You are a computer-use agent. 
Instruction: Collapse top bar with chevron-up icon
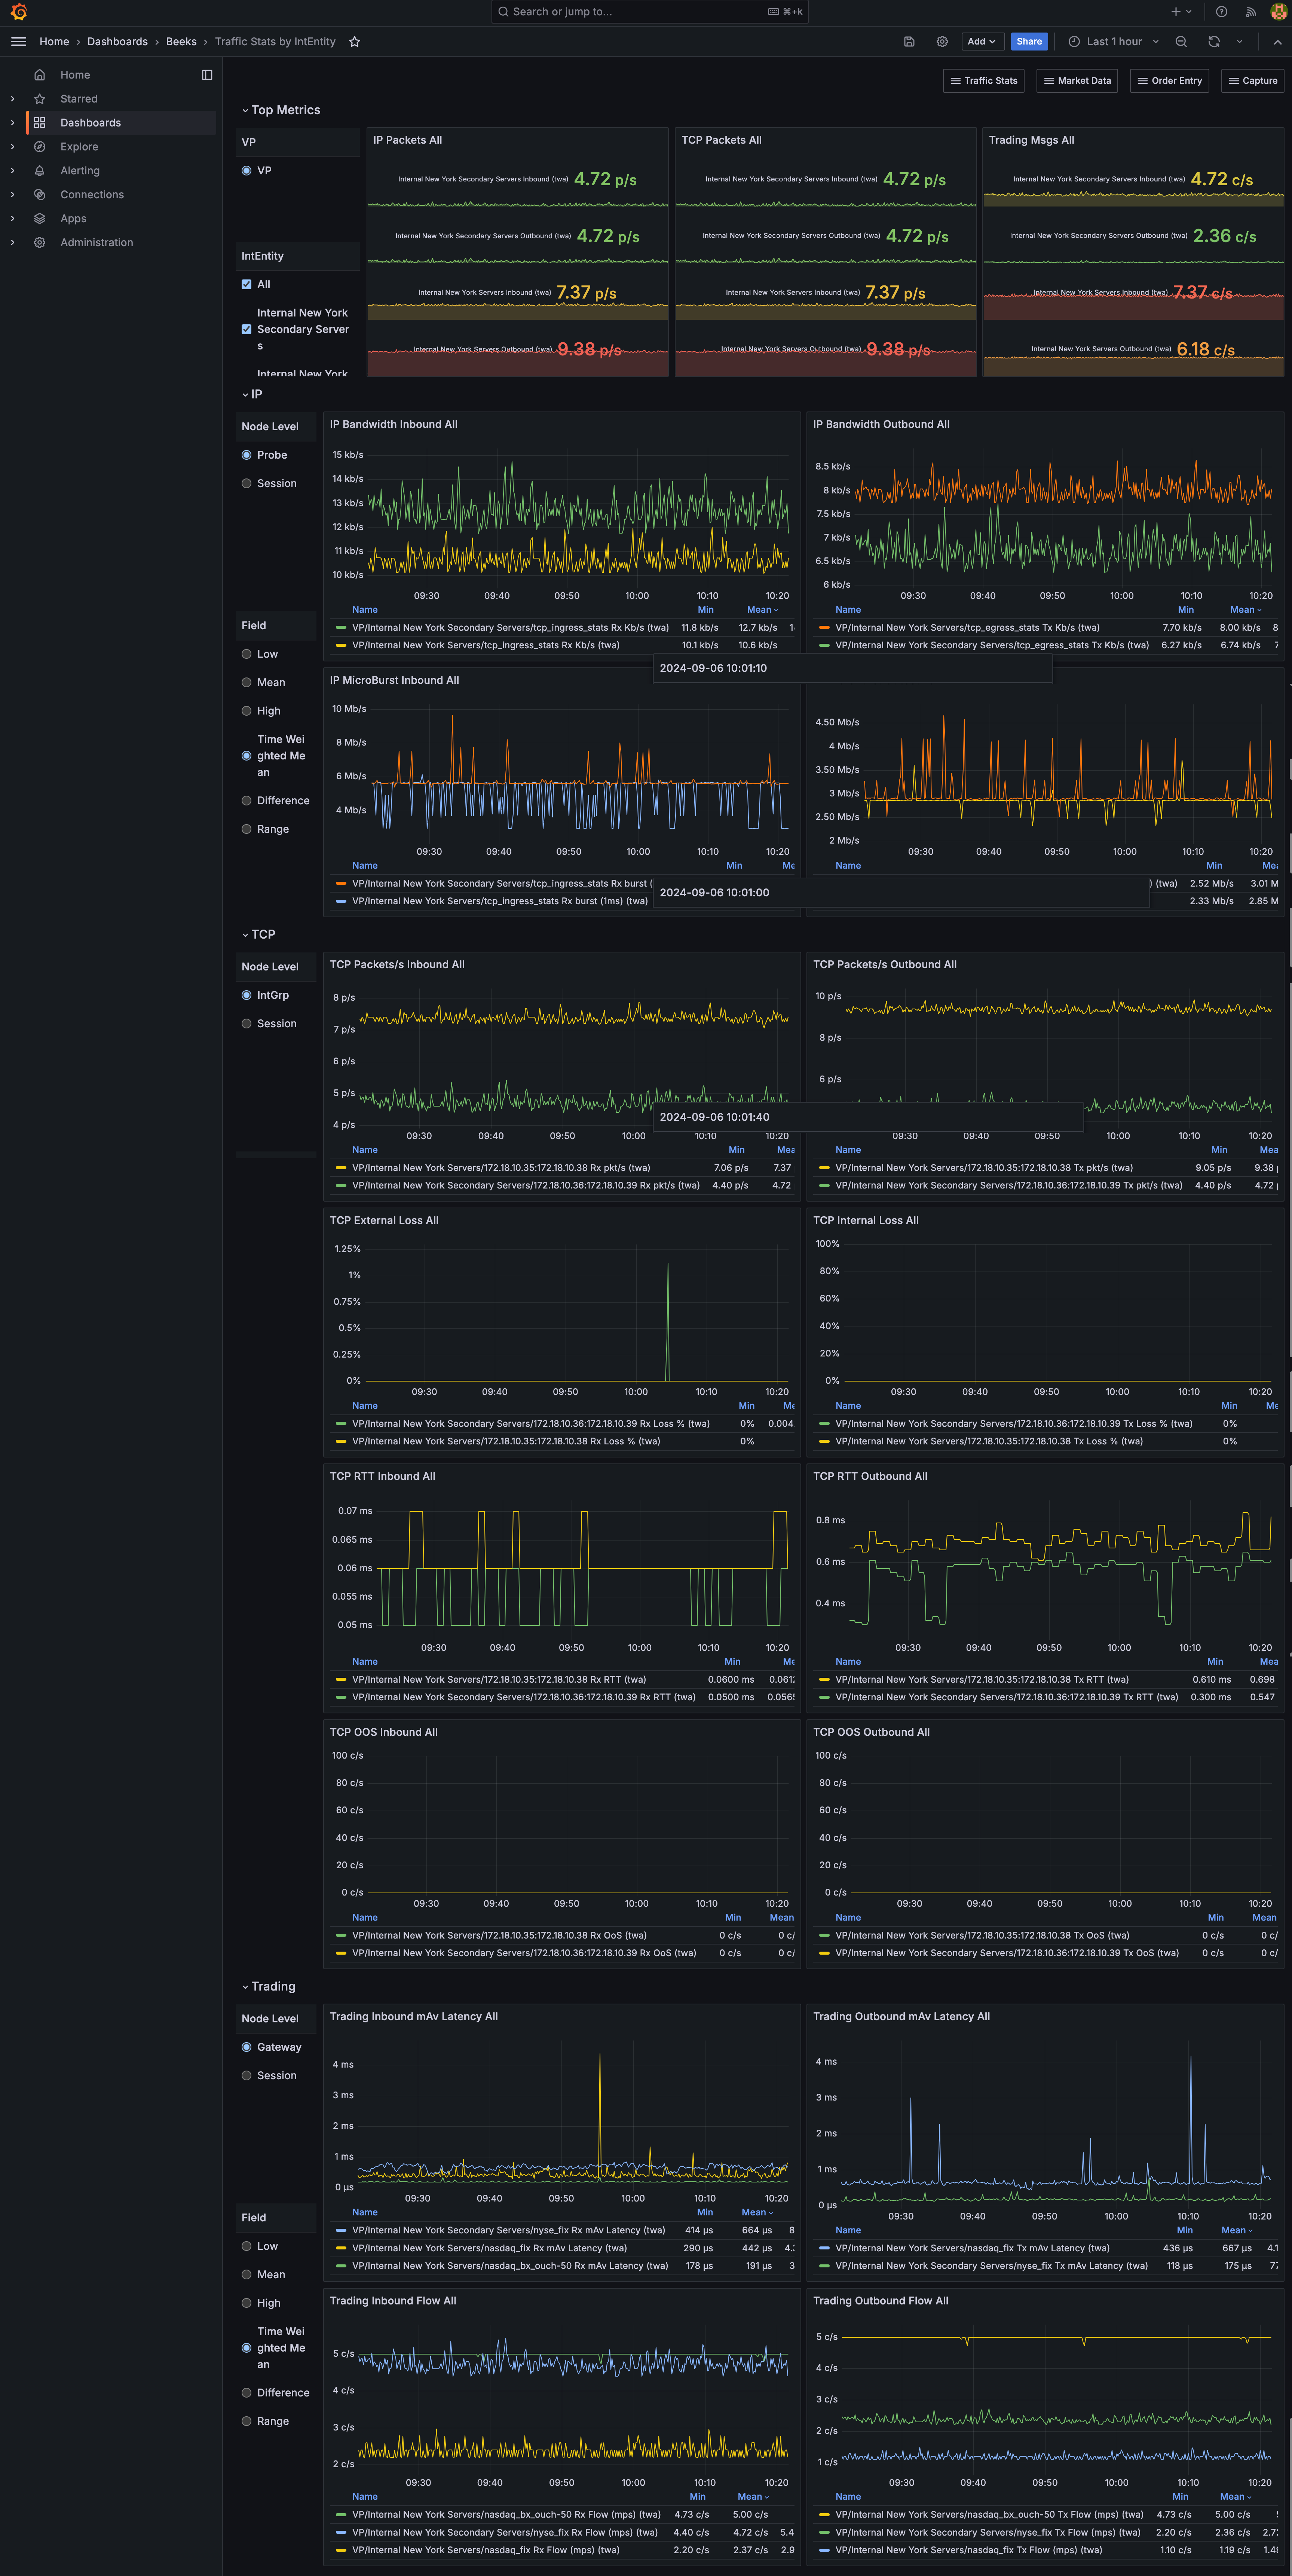click(1277, 42)
